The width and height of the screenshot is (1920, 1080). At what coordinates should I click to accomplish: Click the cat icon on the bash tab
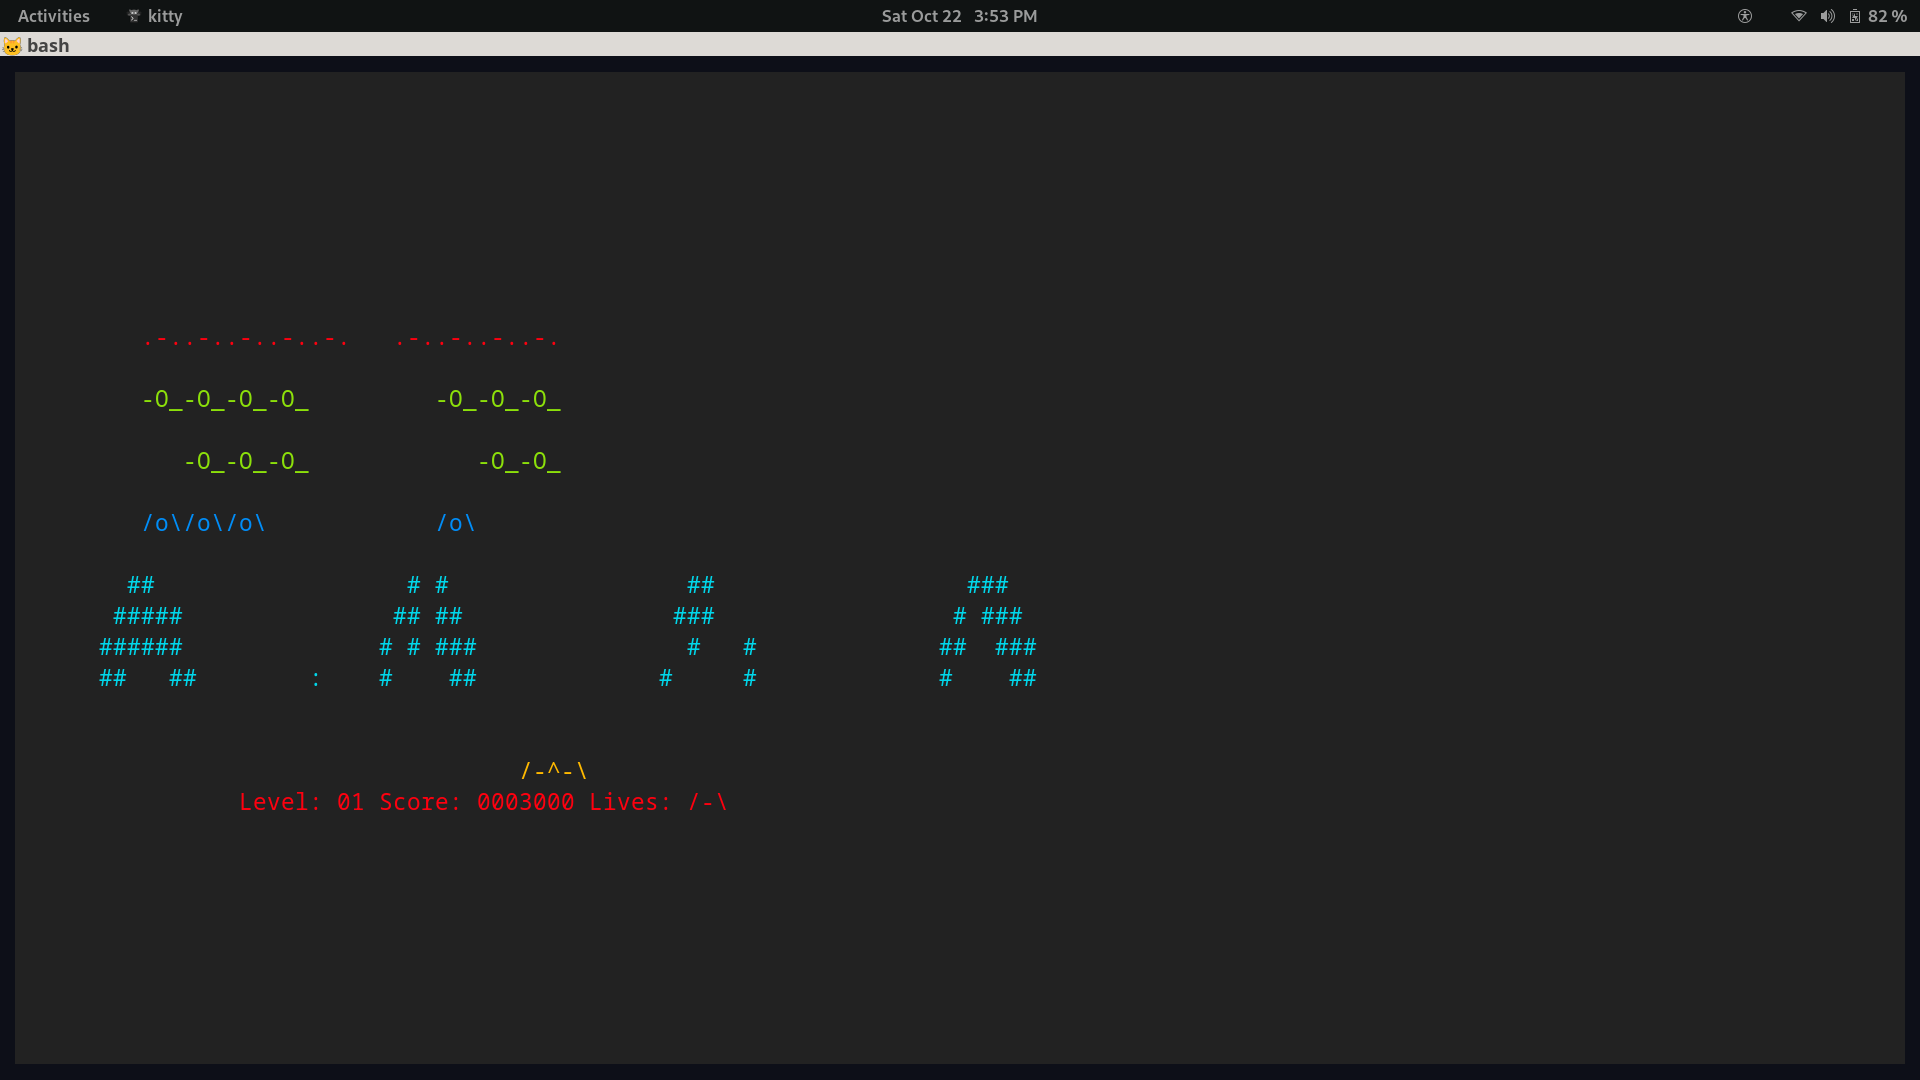coord(11,45)
